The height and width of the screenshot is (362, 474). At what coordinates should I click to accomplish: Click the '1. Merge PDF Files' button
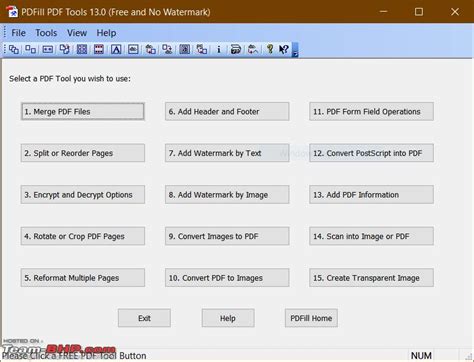pyautogui.click(x=83, y=111)
